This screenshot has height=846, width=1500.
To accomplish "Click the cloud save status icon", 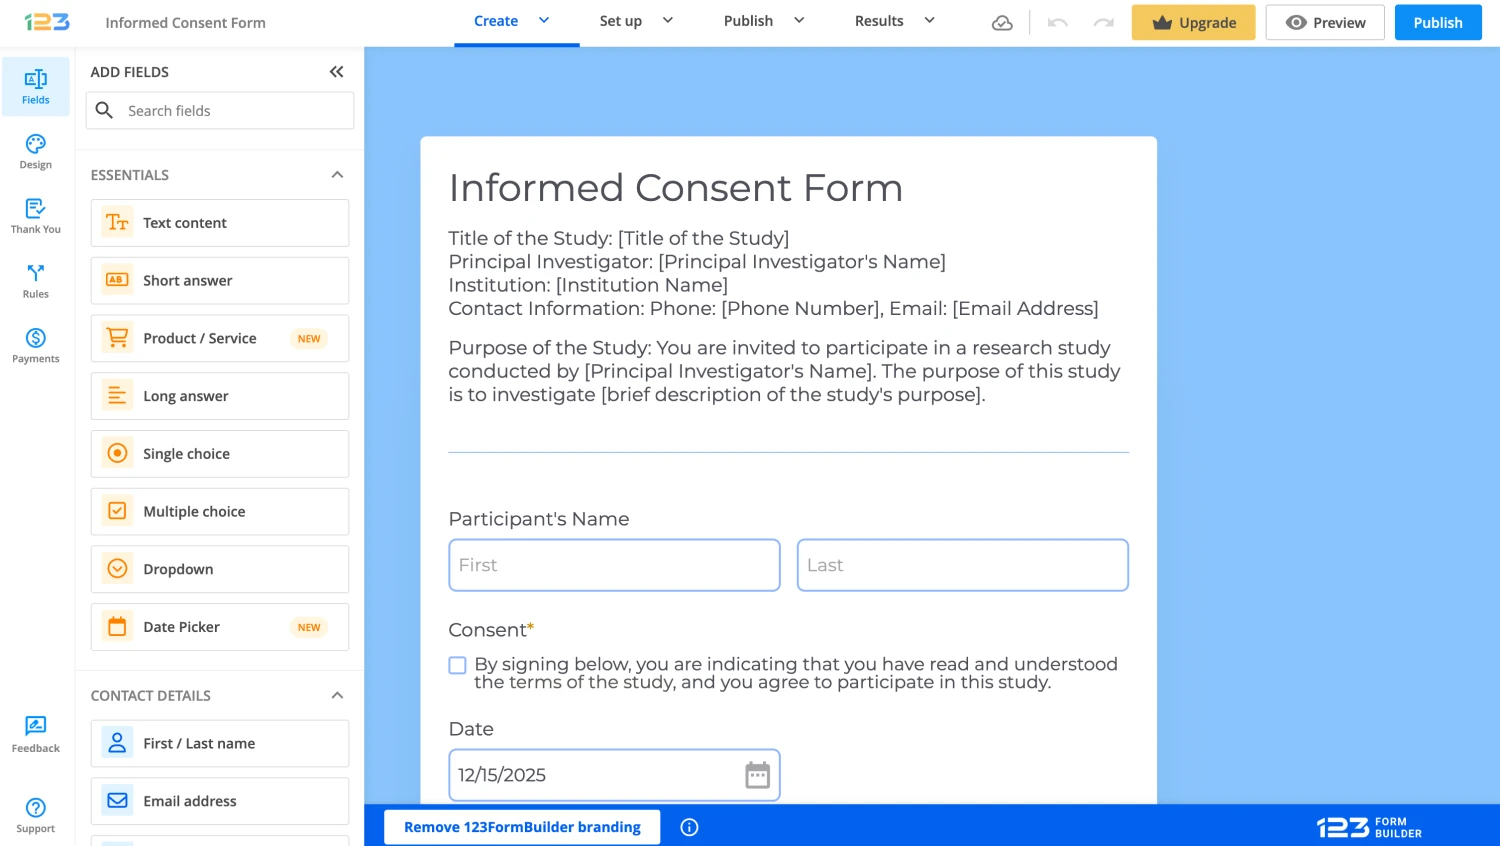I will coord(1002,23).
